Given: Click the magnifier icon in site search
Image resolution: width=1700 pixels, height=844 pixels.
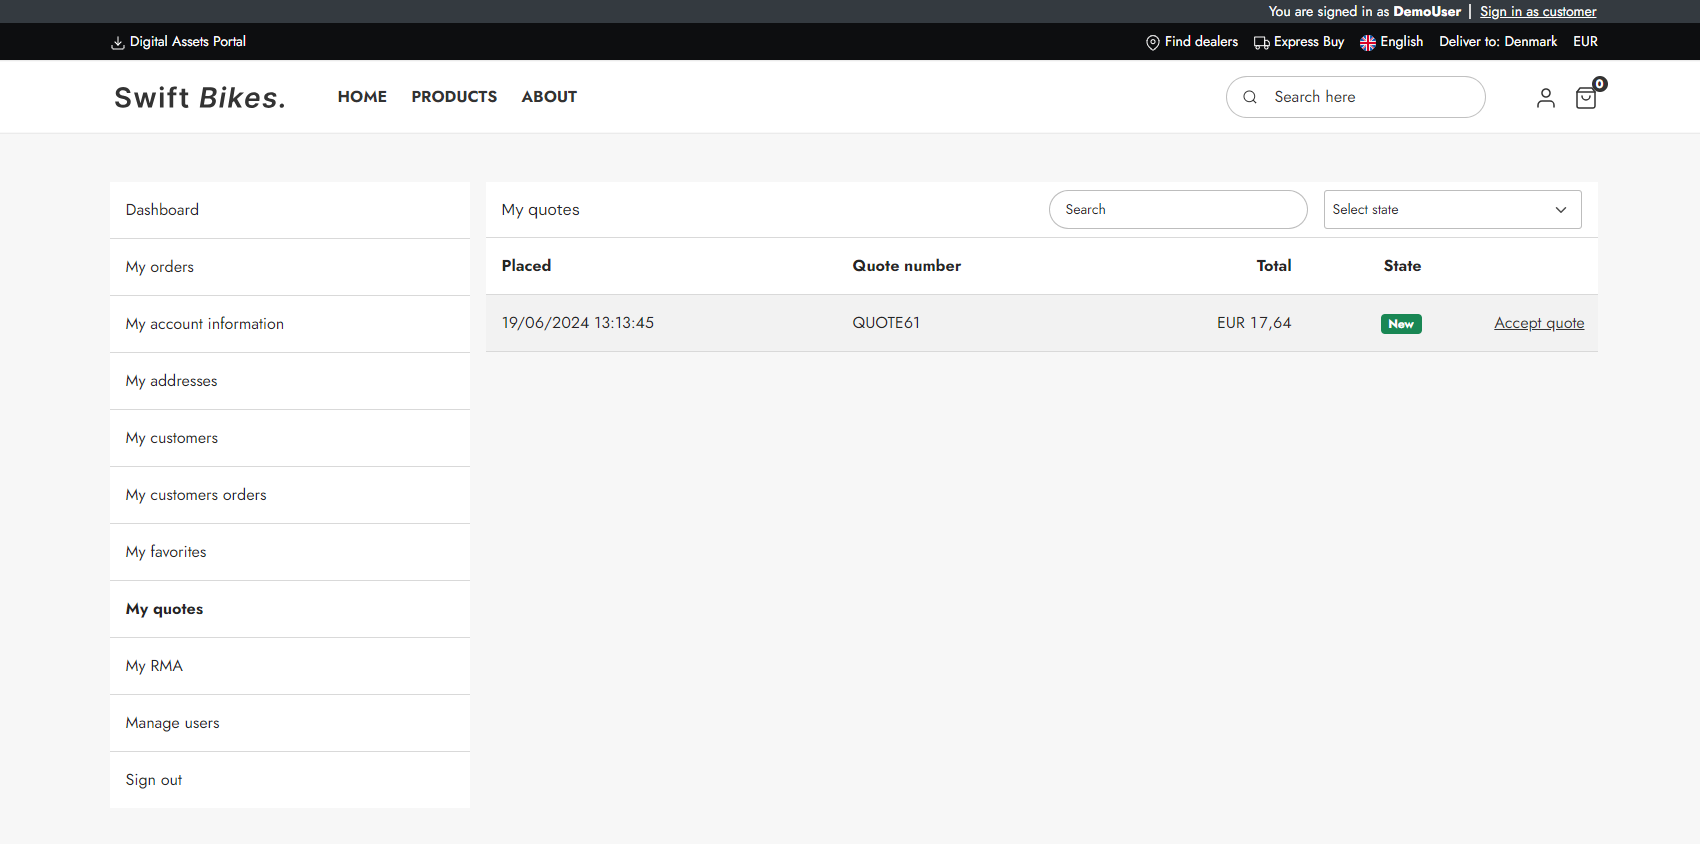Looking at the screenshot, I should click(x=1250, y=97).
